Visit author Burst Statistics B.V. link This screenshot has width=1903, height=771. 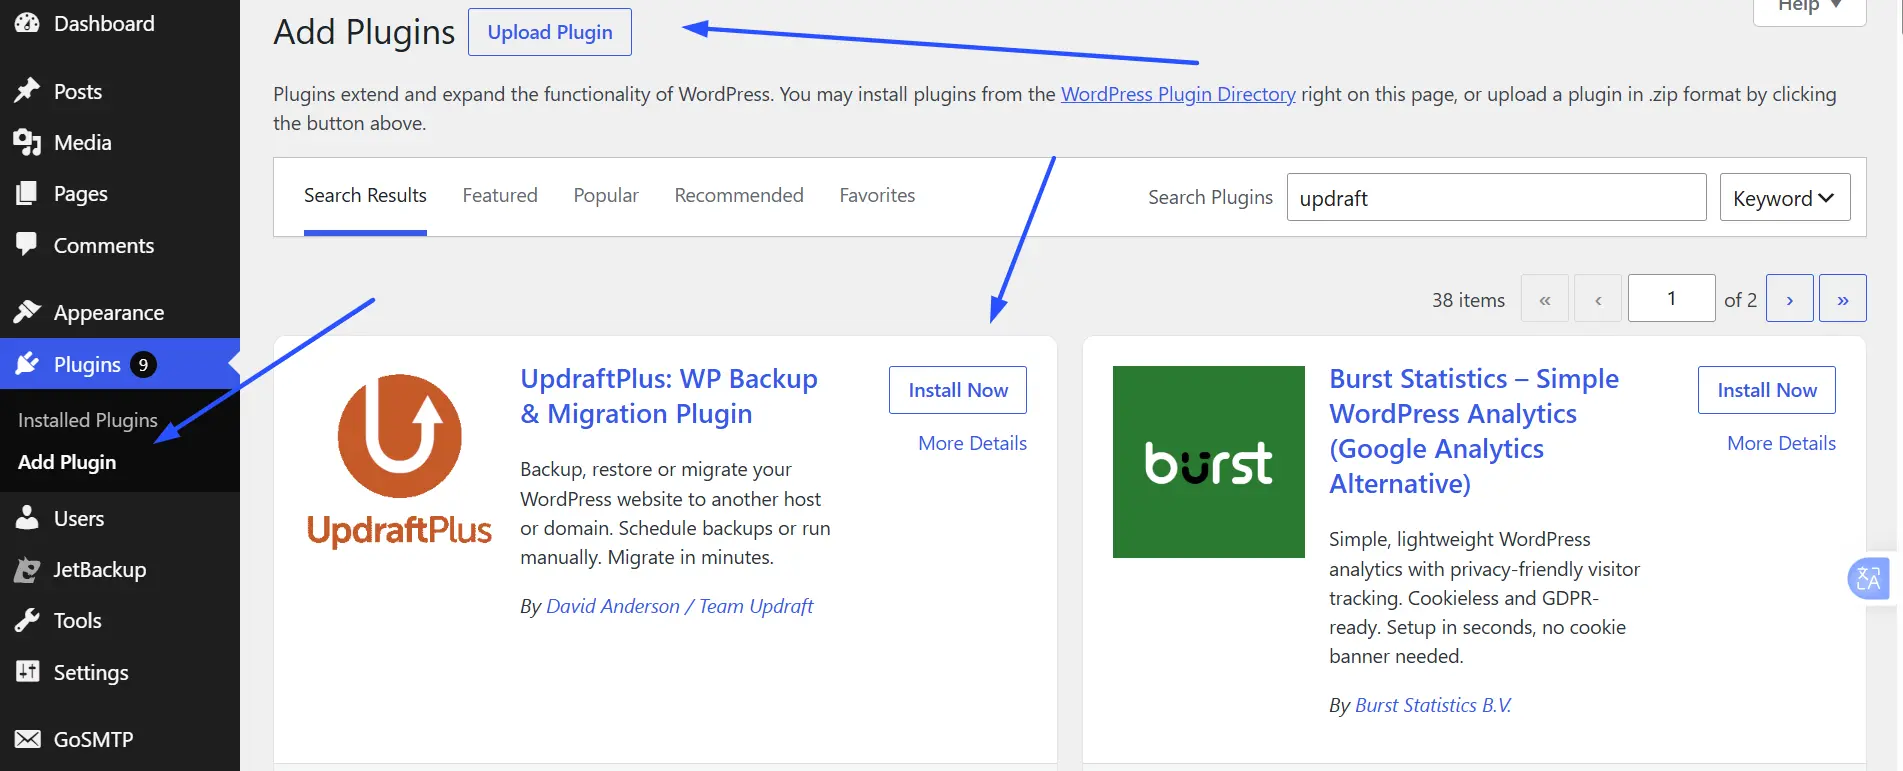[x=1433, y=705]
